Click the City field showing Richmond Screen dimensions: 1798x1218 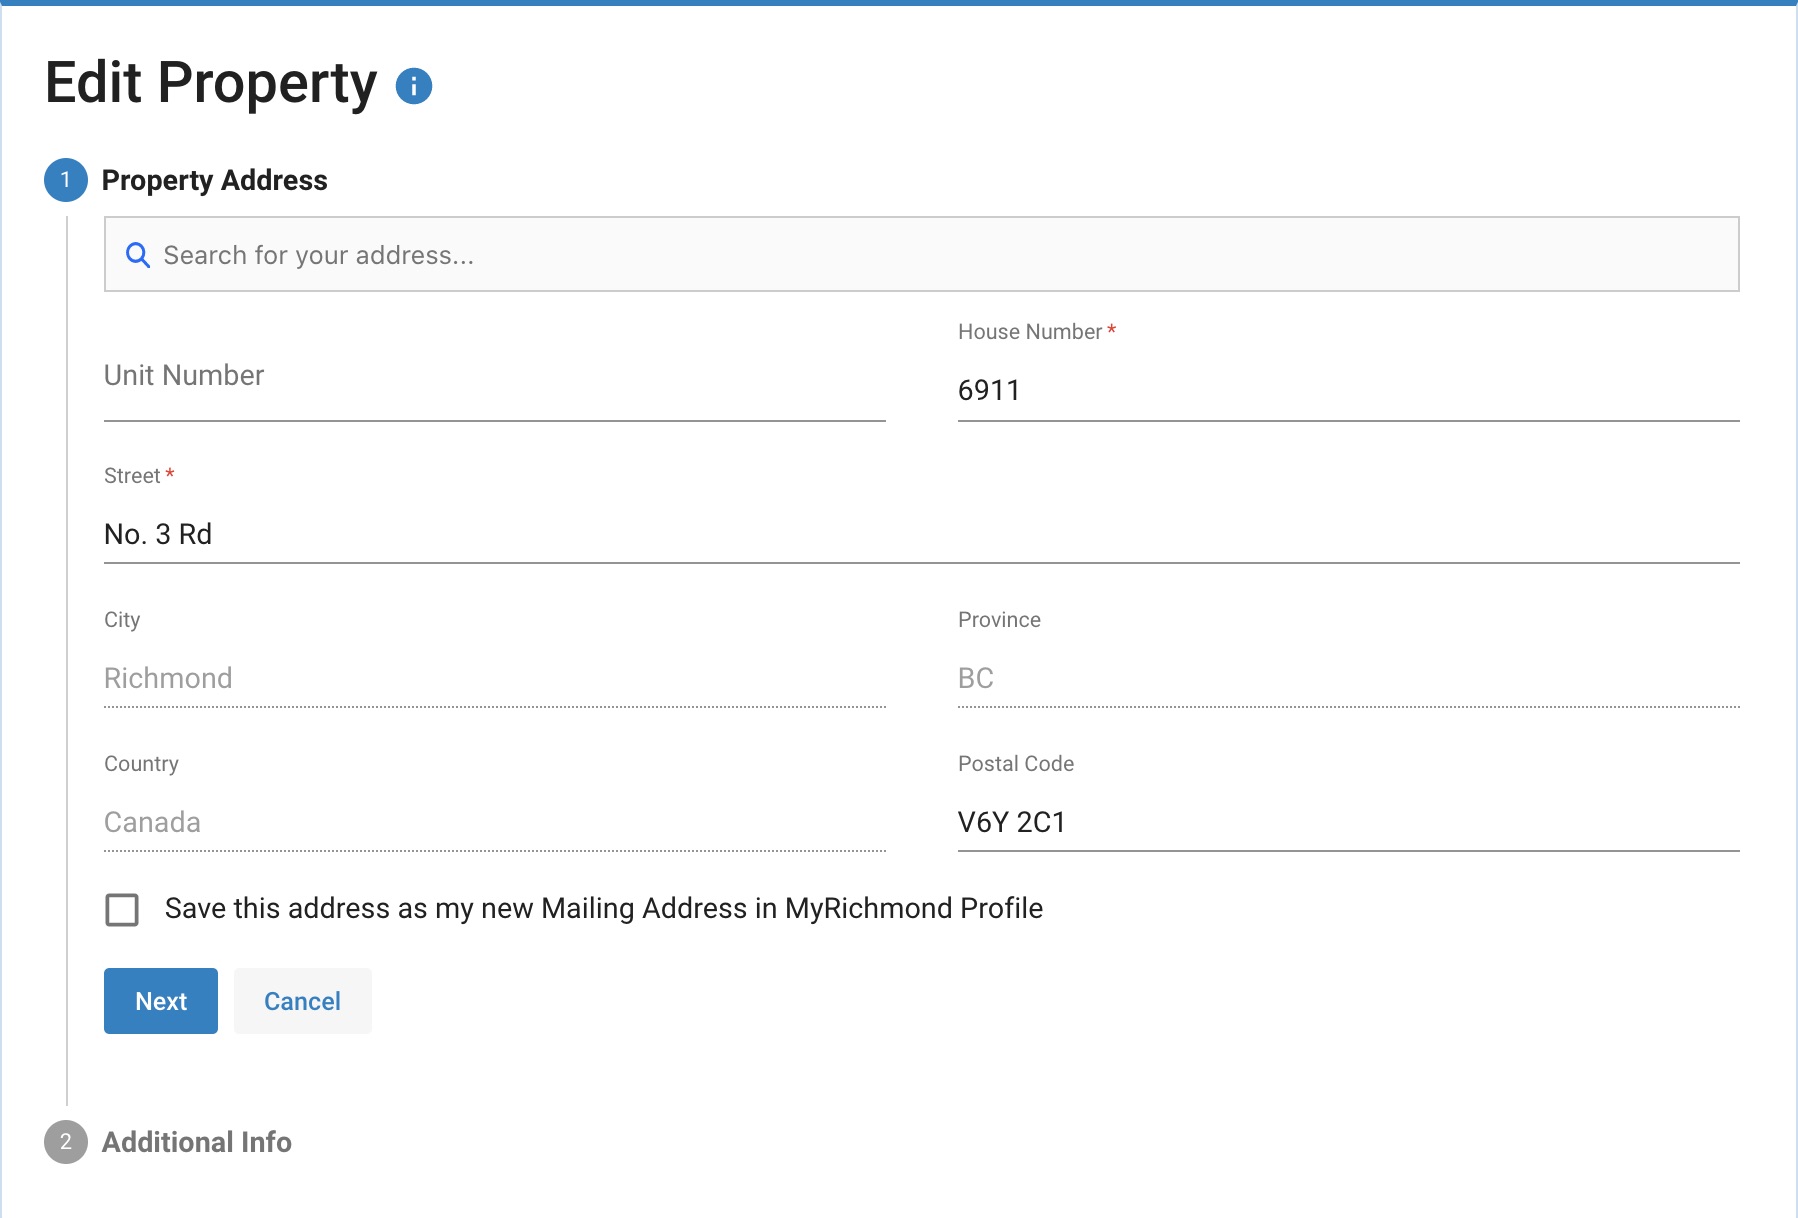coord(494,678)
